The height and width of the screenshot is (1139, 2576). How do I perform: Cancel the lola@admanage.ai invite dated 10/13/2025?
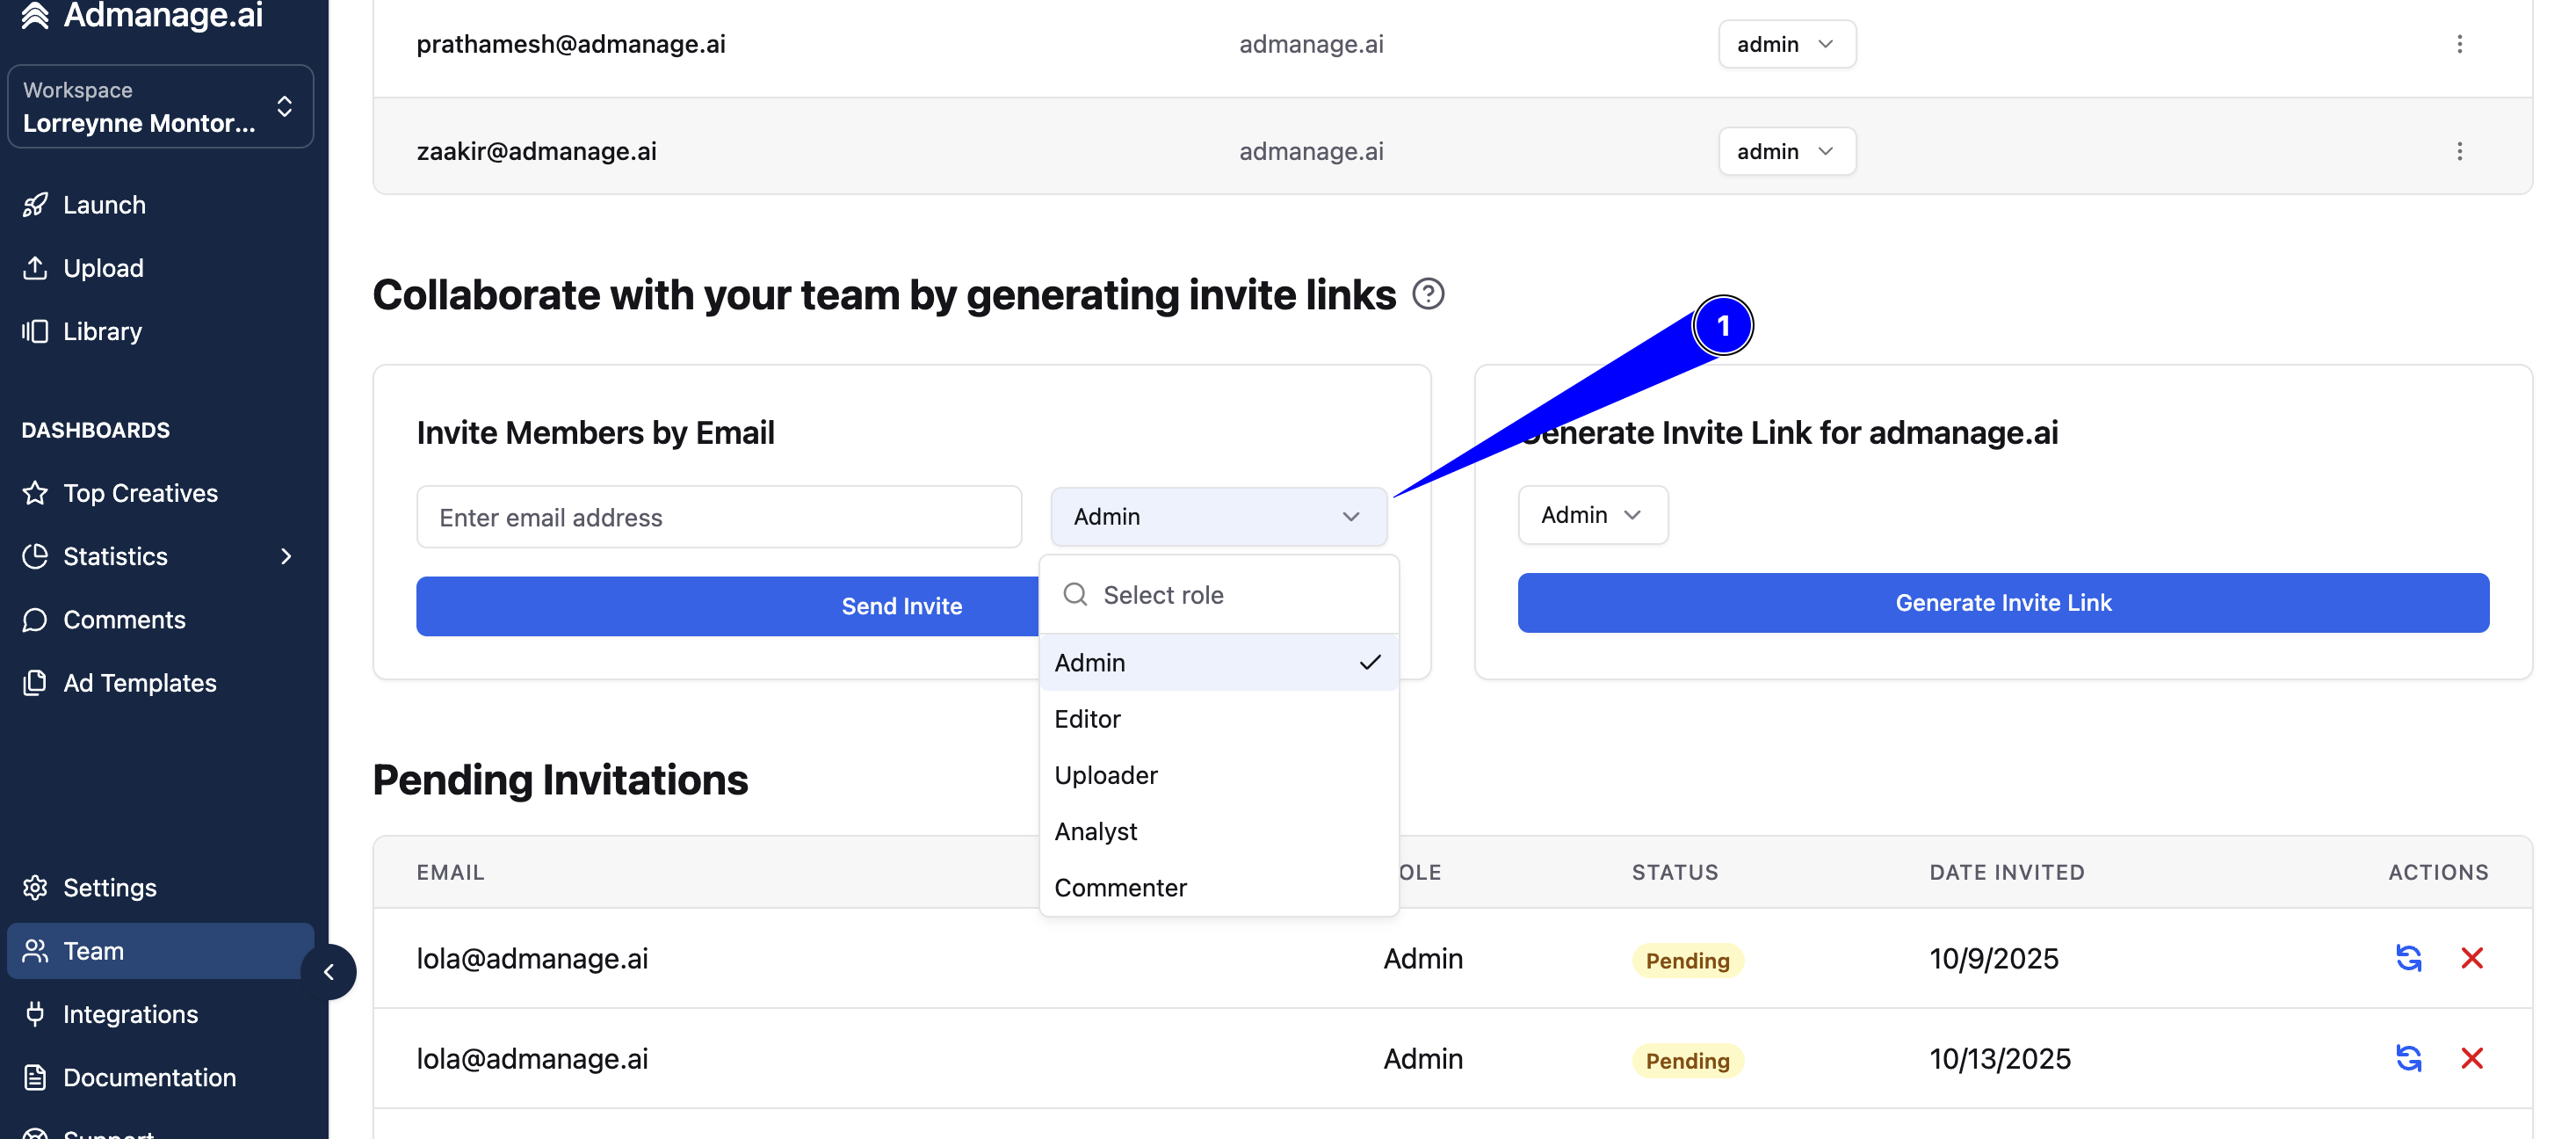coord(2472,1058)
